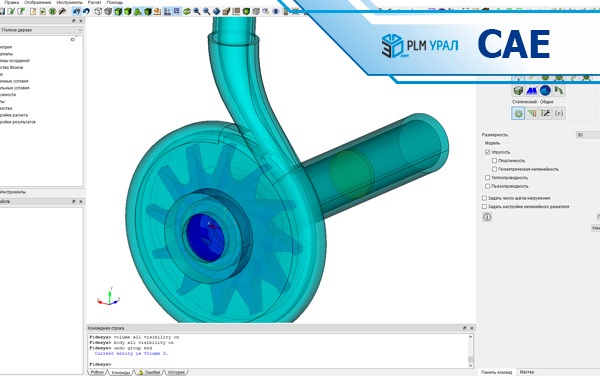Select the blue sphere icon in panel

tap(545, 91)
